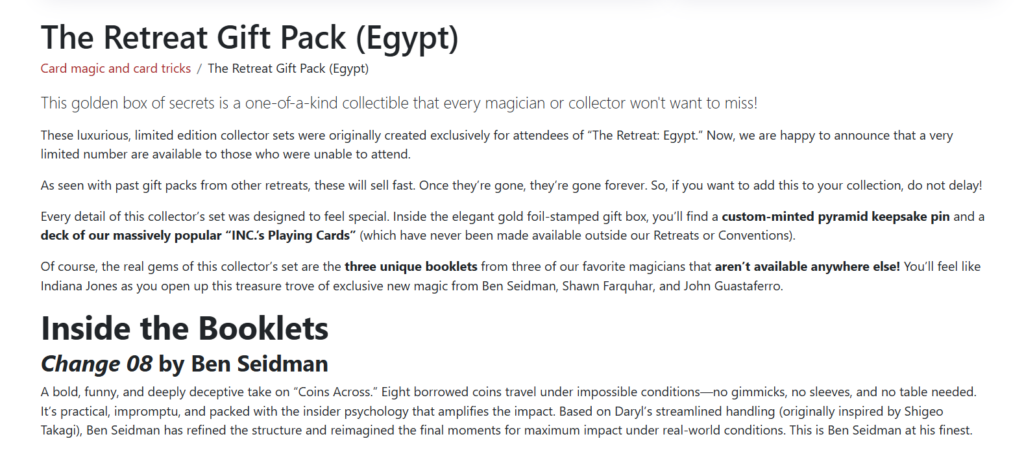Click the Coins Across description paragraph
This screenshot has height=454, width=1024.
[509, 412]
